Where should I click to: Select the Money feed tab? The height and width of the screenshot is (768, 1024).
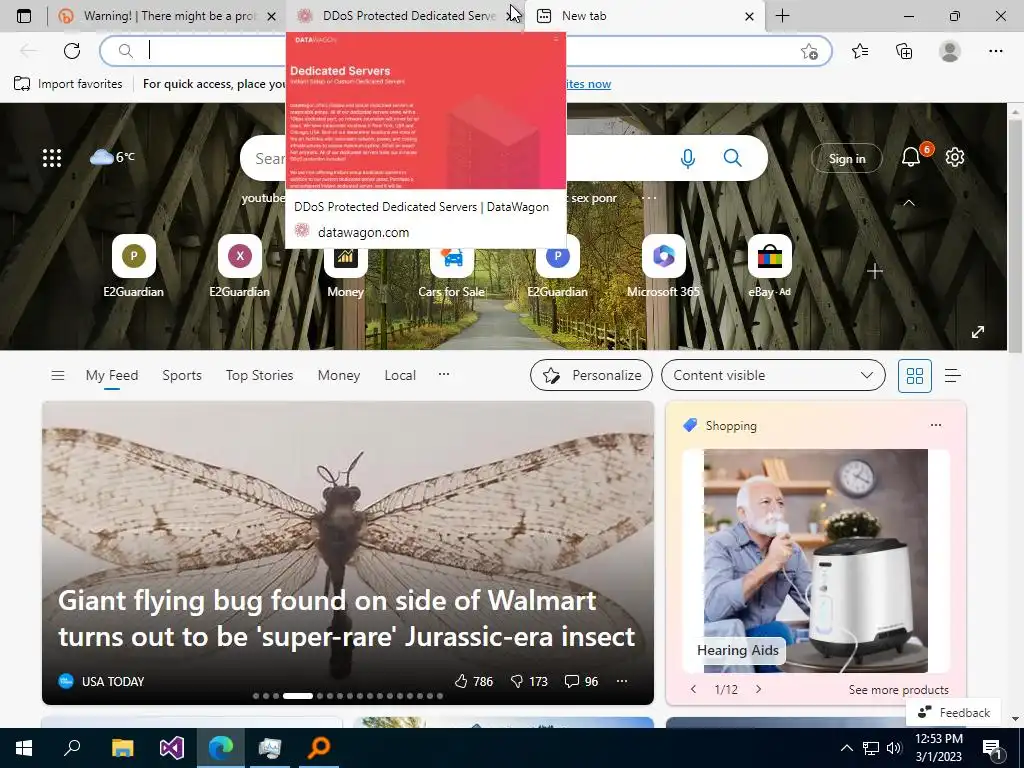(x=338, y=376)
